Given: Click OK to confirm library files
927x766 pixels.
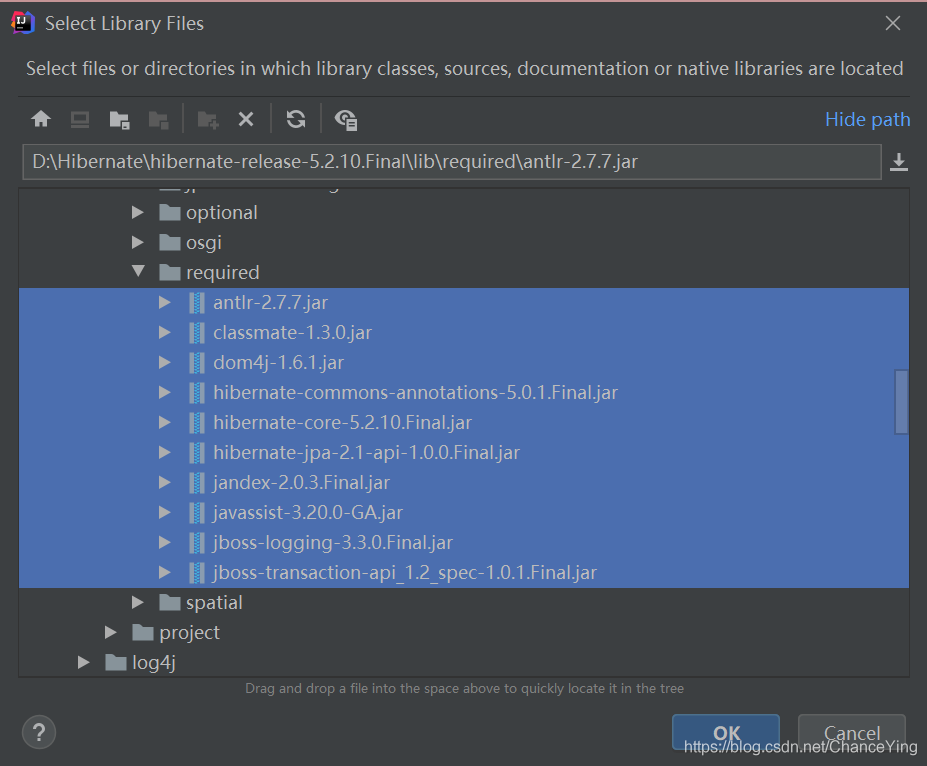Looking at the screenshot, I should coord(726,732).
